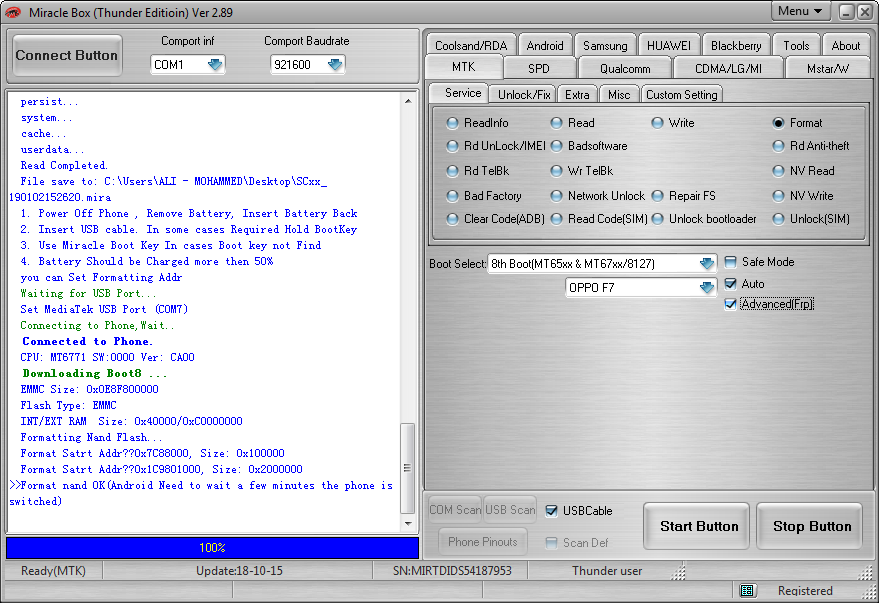Click the Connect Button

(67, 55)
